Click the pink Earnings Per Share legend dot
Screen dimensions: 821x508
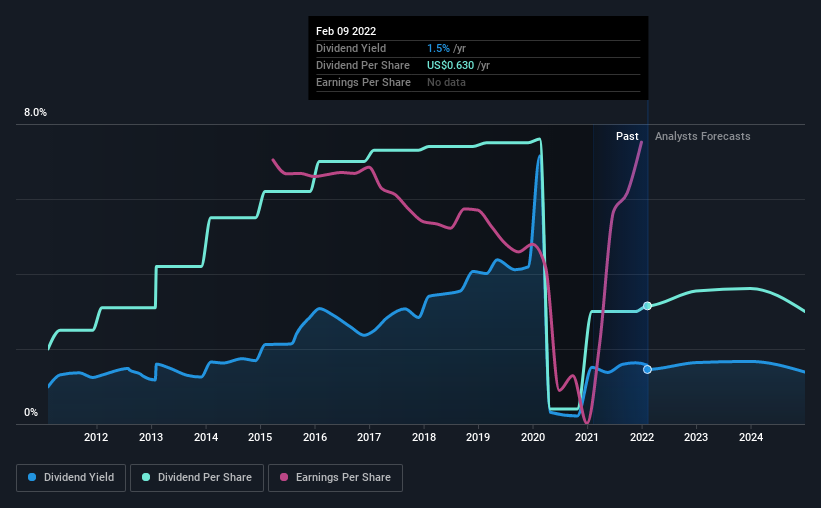point(284,477)
